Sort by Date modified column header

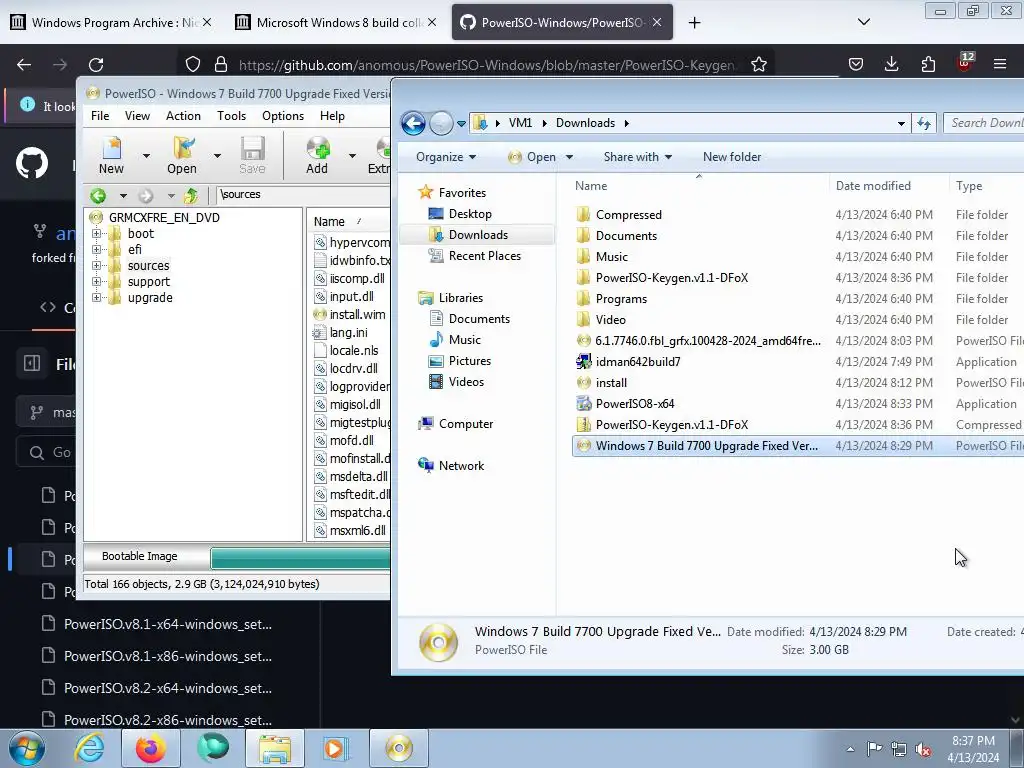pos(872,186)
